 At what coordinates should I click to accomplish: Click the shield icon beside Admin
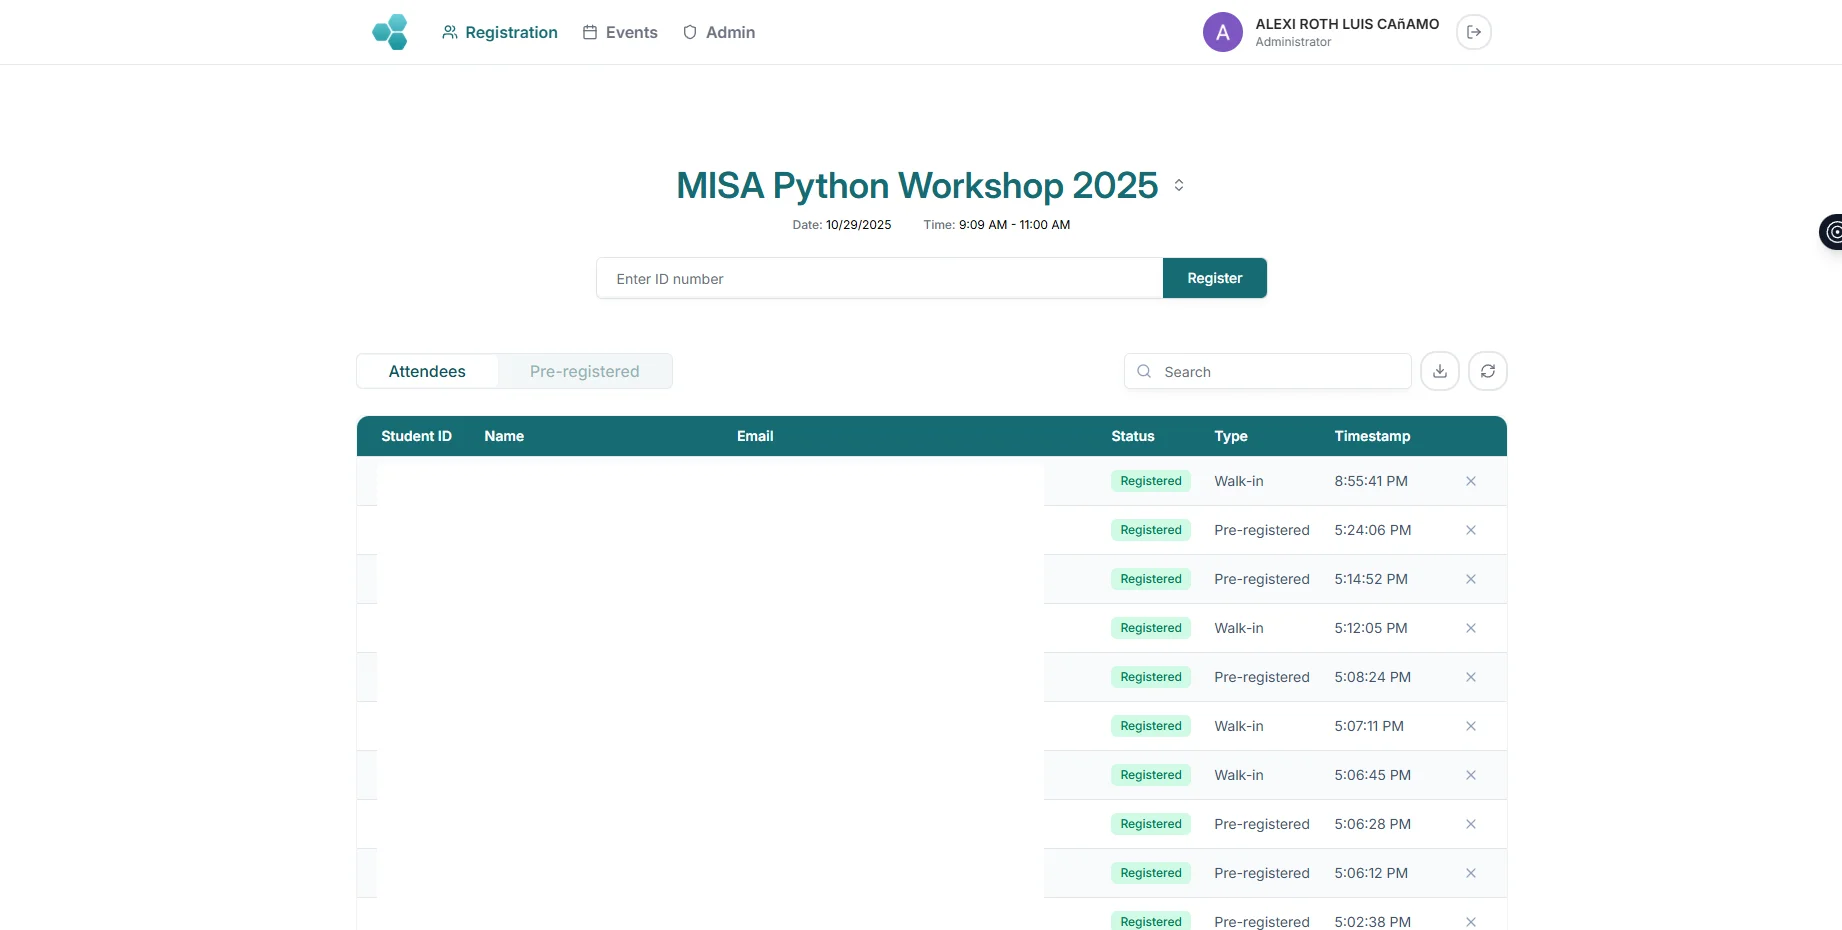pyautogui.click(x=689, y=32)
